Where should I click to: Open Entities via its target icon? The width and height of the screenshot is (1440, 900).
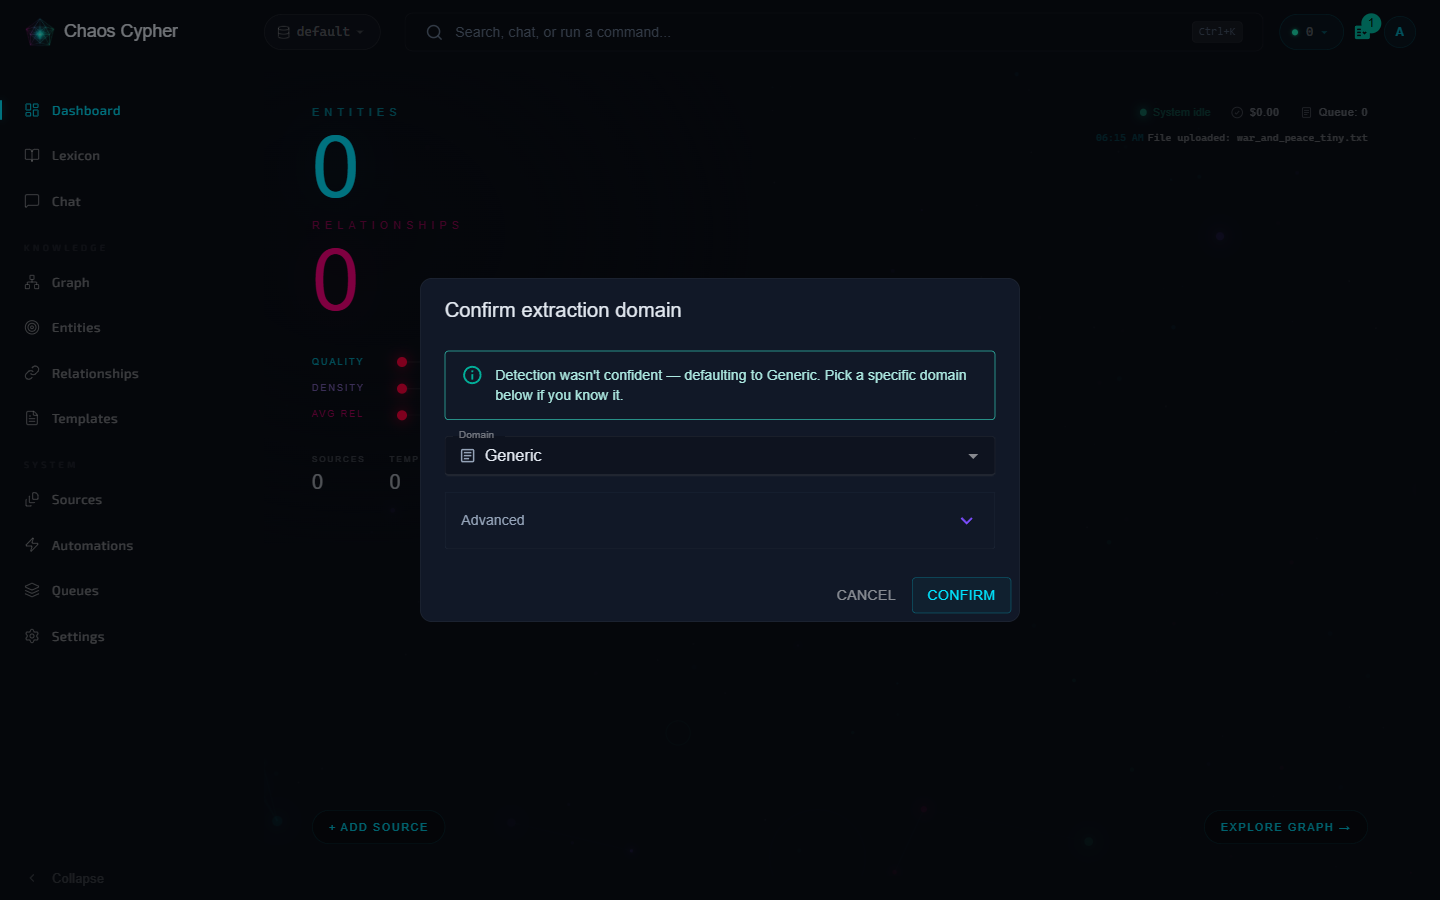(x=32, y=327)
